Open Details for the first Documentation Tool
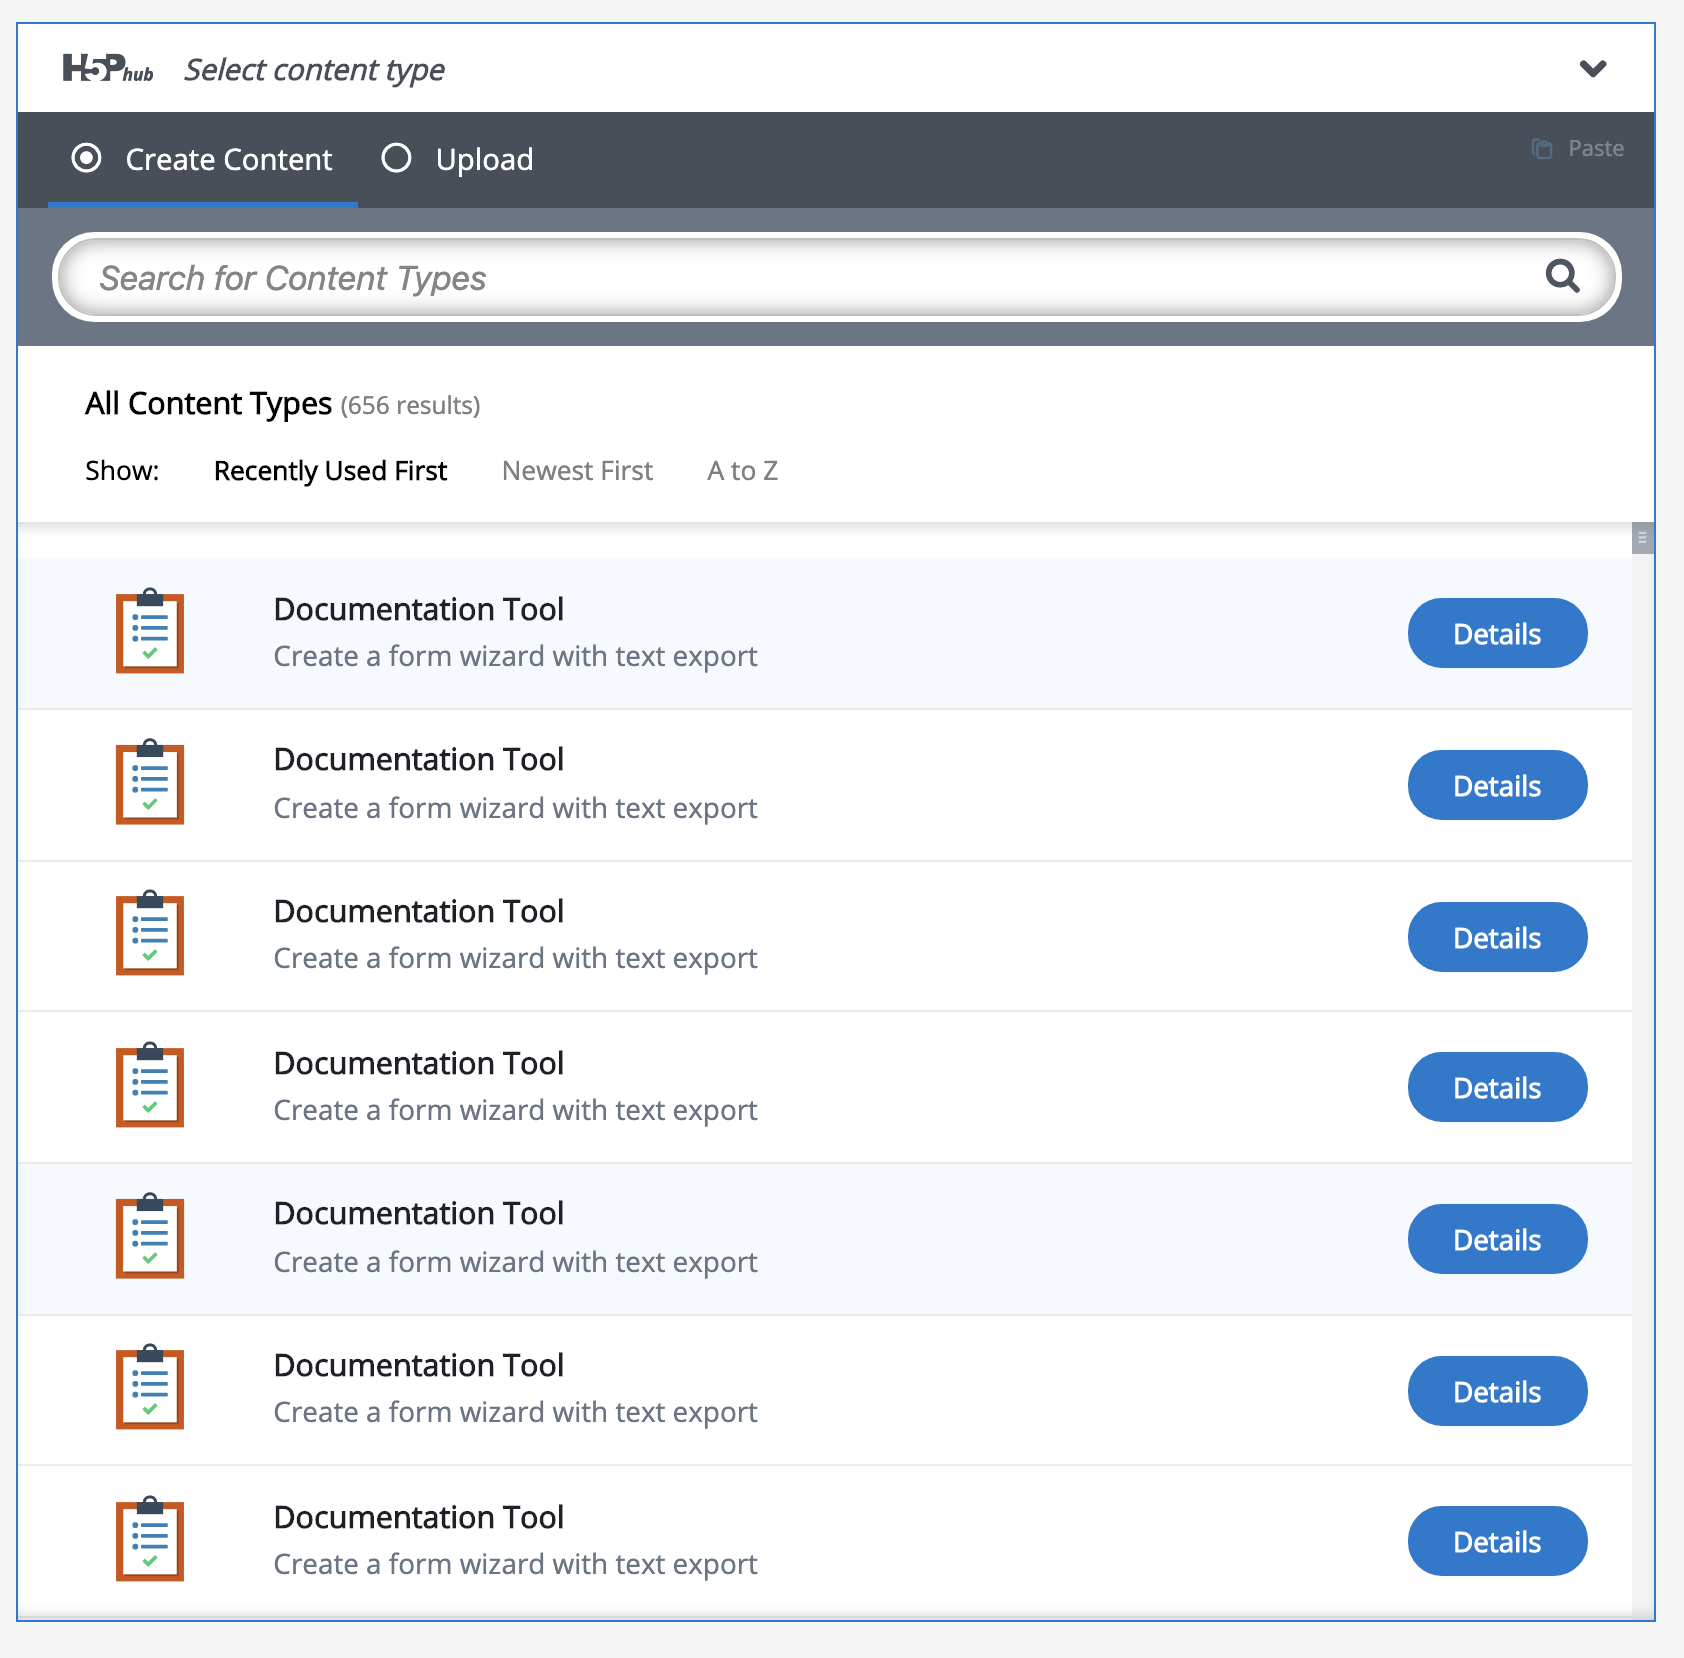Image resolution: width=1684 pixels, height=1658 pixels. tap(1497, 634)
